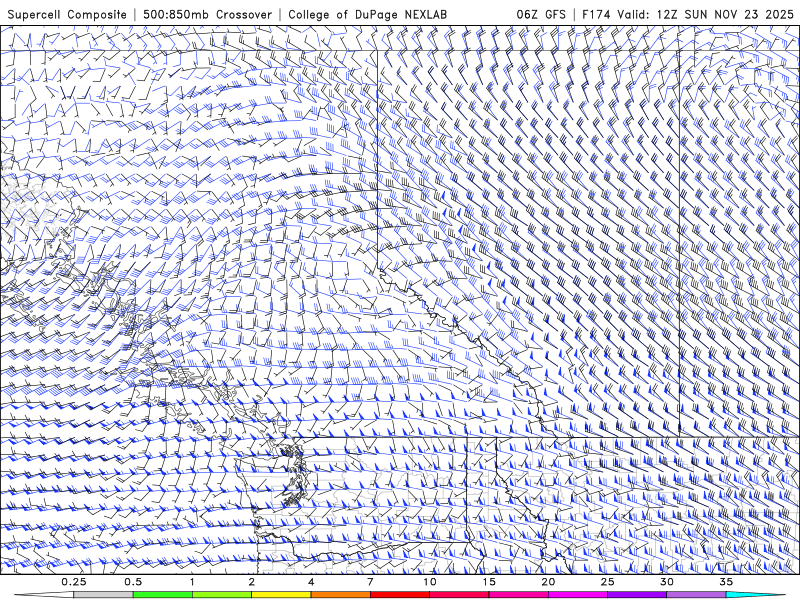Click the lavender 30–35 legend segment
Image resolution: width=800 pixels, height=600 pixels.
pos(696,595)
